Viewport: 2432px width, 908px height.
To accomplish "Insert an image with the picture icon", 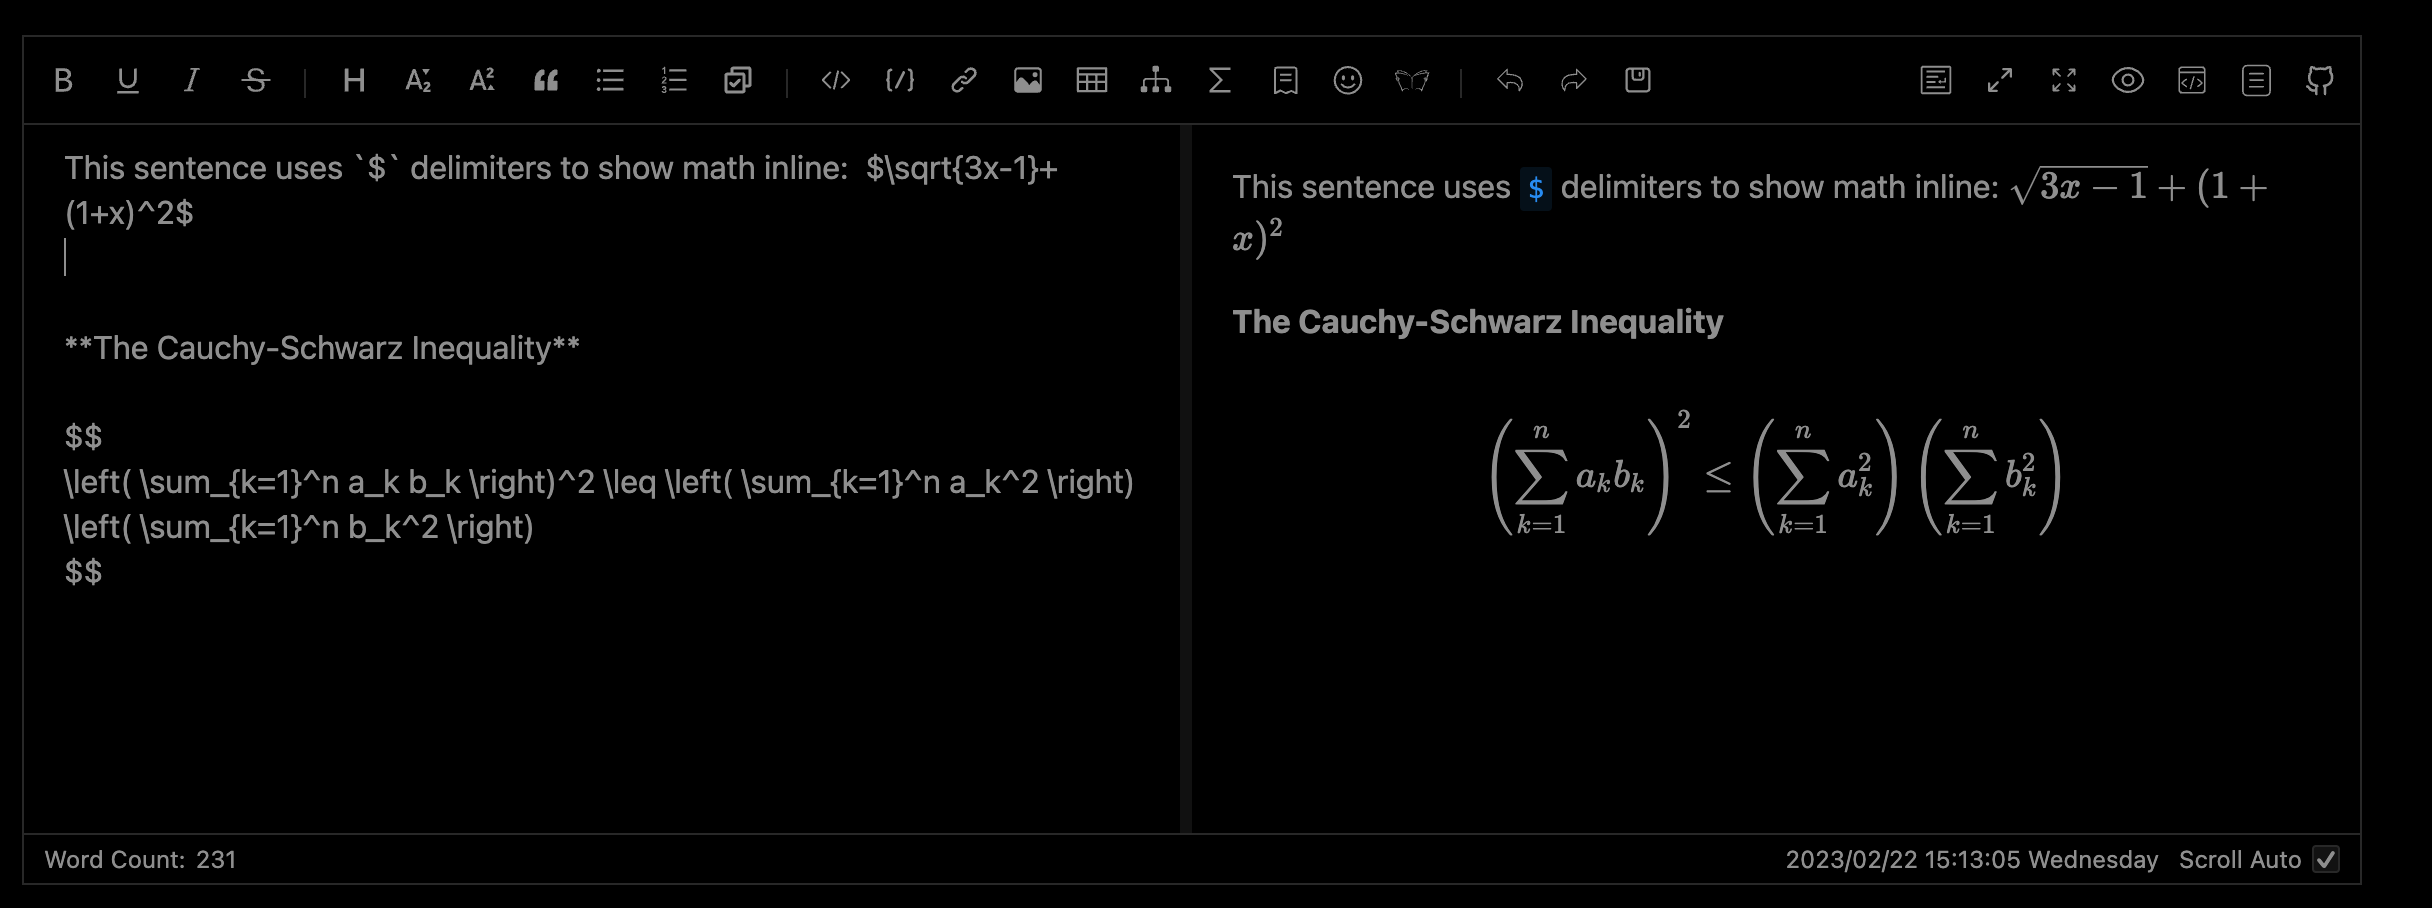I will click(x=1029, y=80).
